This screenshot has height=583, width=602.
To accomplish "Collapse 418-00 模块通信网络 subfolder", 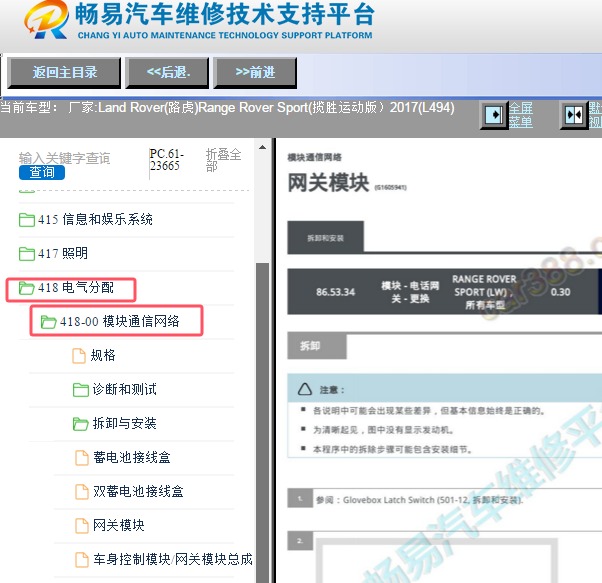I will coord(119,321).
